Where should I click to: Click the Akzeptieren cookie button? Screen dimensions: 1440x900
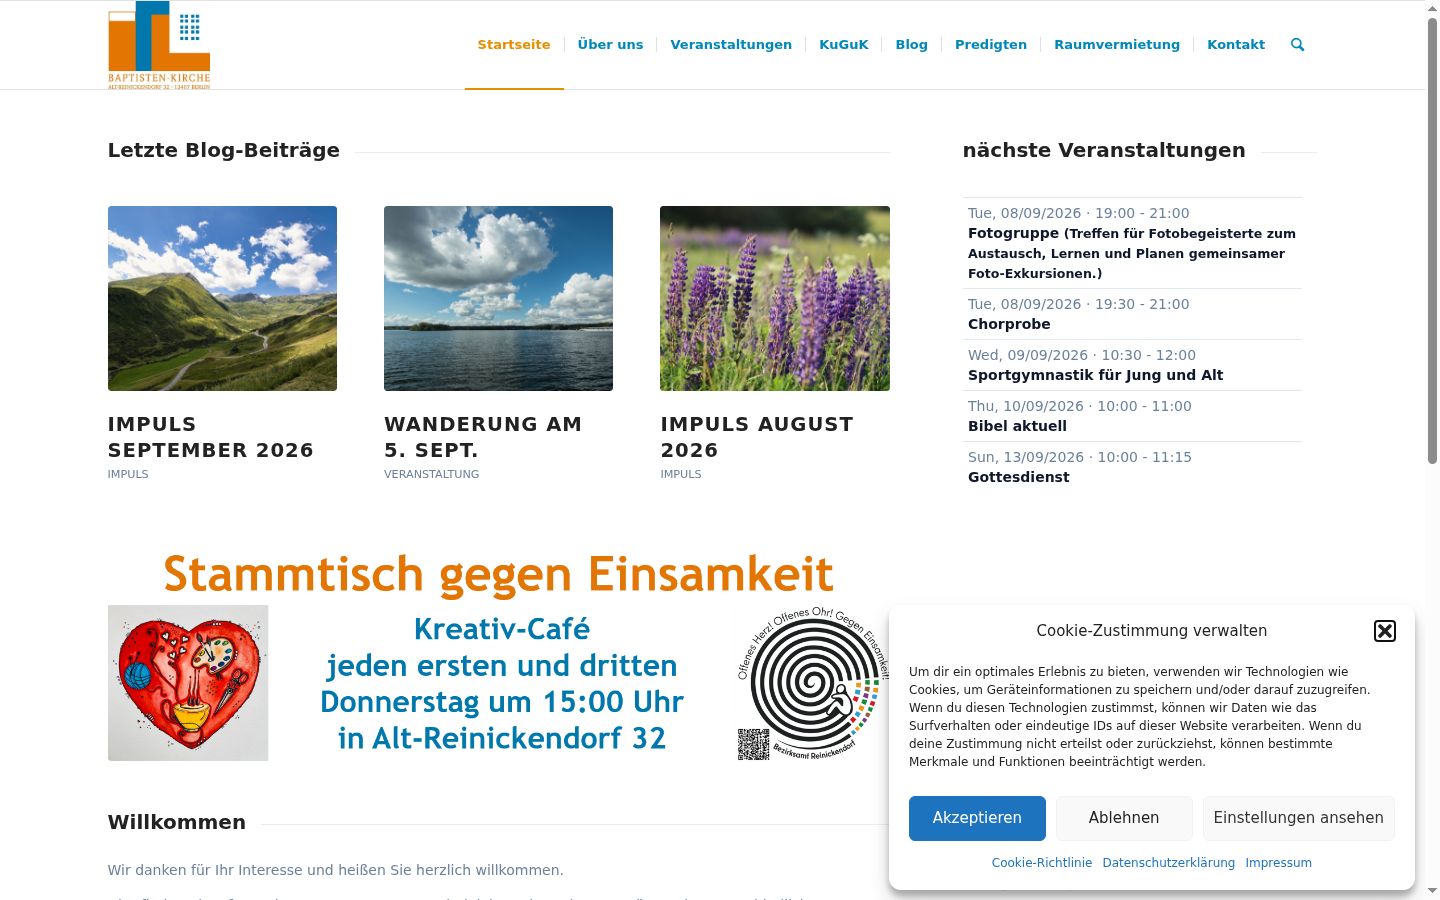[x=977, y=818]
